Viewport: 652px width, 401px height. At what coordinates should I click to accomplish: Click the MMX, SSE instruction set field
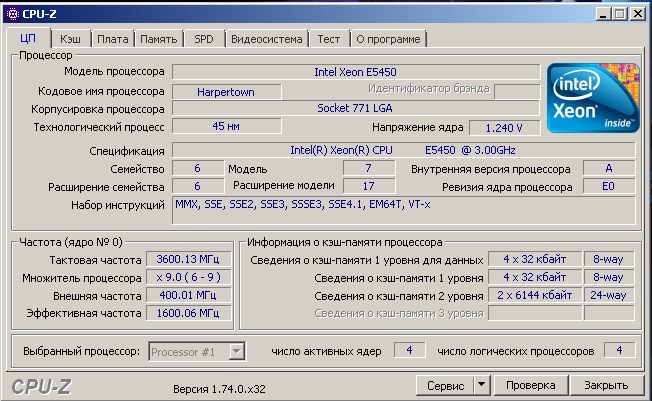pyautogui.click(x=403, y=210)
